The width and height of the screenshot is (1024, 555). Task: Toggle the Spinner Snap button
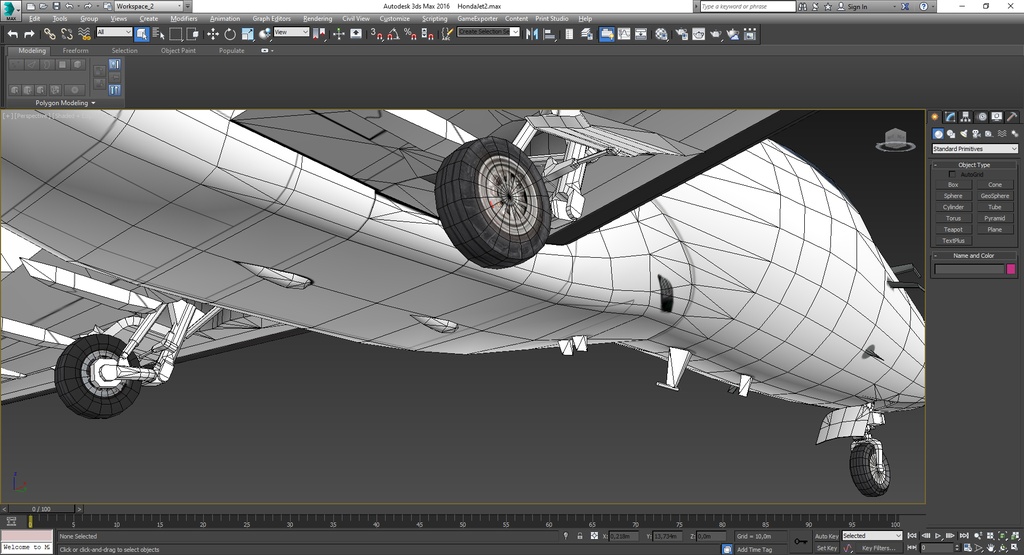(x=428, y=34)
